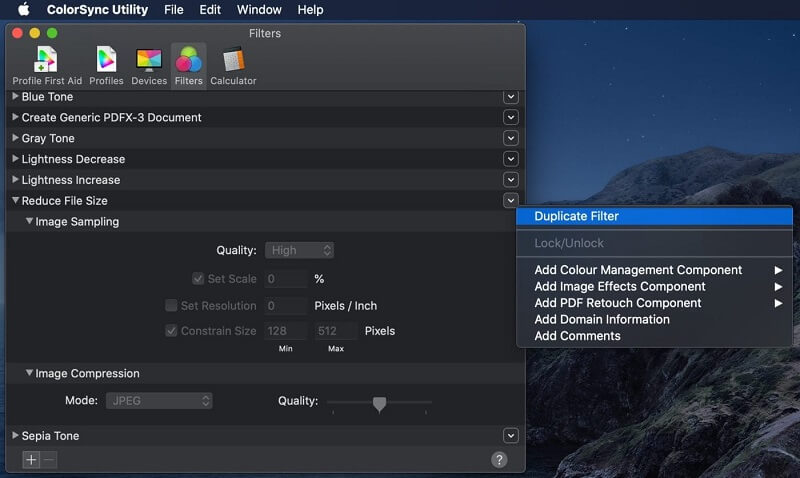Expand the Sepia Tone filter triangle
The image size is (800, 478).
(15, 436)
